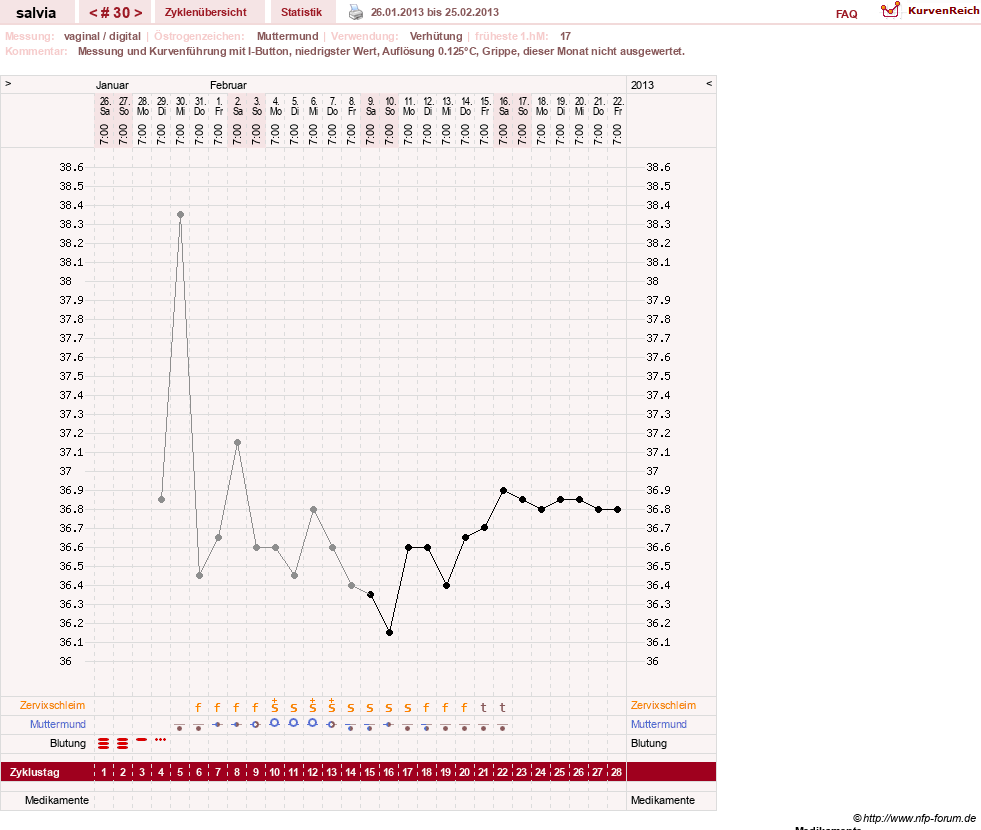Screen dimensions: 981x830
Task: Click the left Blutung row label
Action: click(x=68, y=743)
